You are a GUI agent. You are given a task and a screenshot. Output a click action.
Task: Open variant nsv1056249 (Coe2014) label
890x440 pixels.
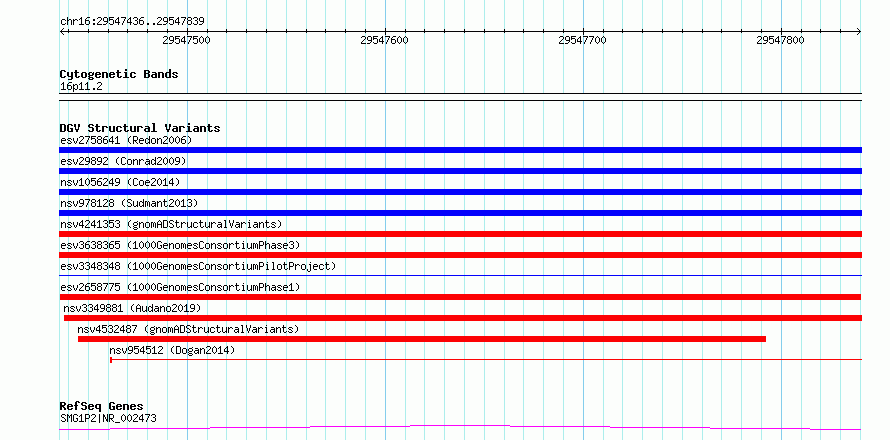[120, 182]
